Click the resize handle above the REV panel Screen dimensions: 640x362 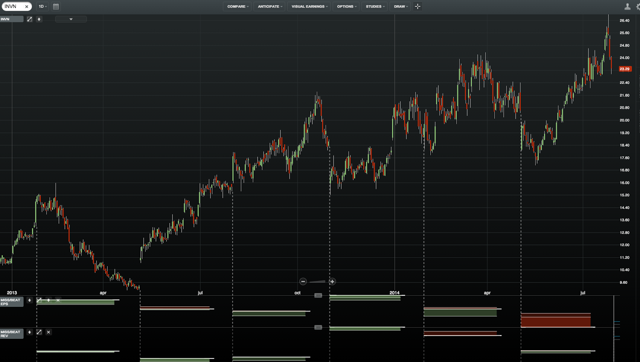(x=318, y=327)
